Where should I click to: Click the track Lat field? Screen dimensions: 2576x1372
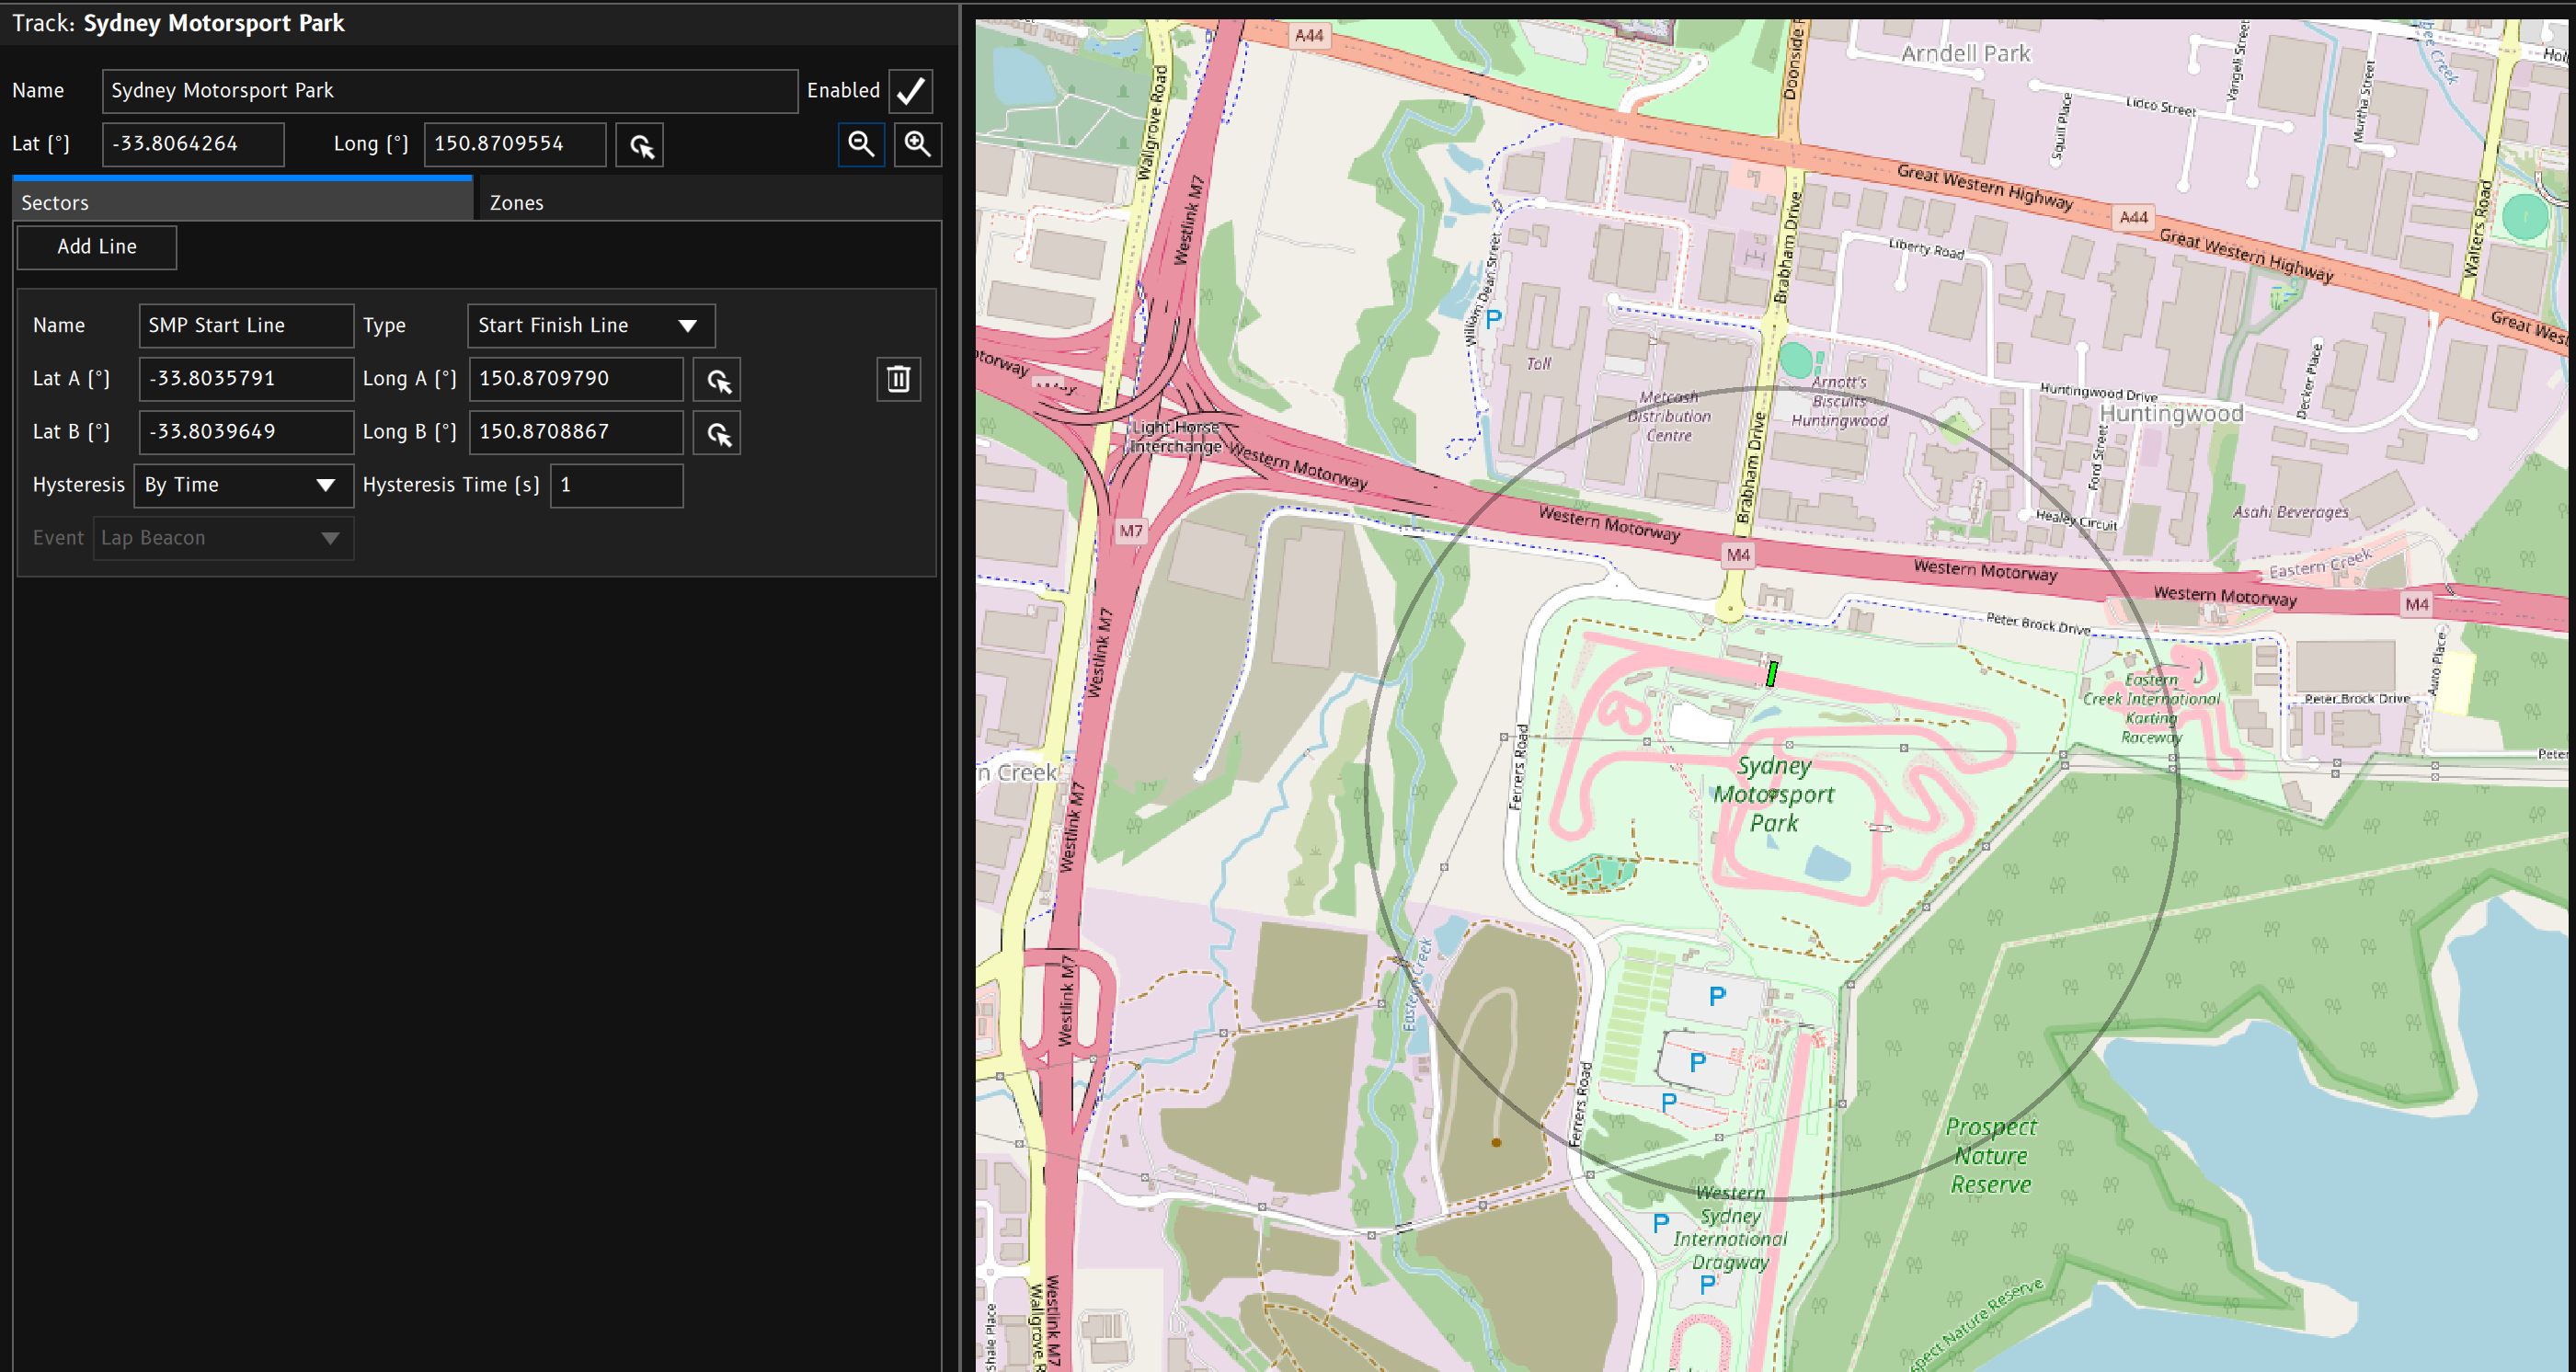pyautogui.click(x=193, y=144)
